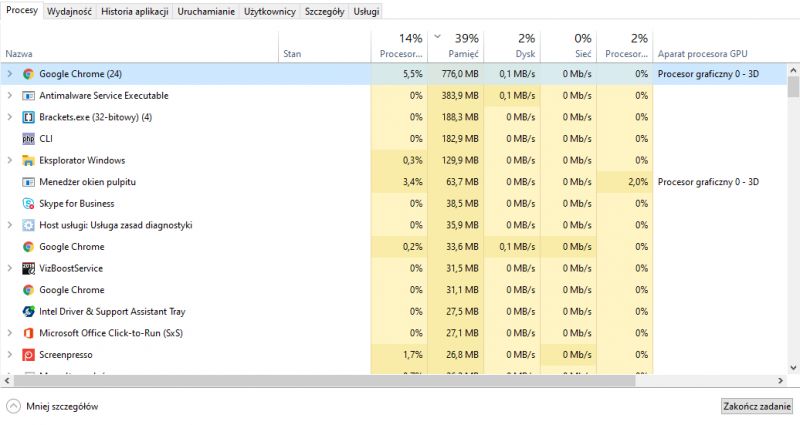Click the php CLI process icon

tap(28, 139)
